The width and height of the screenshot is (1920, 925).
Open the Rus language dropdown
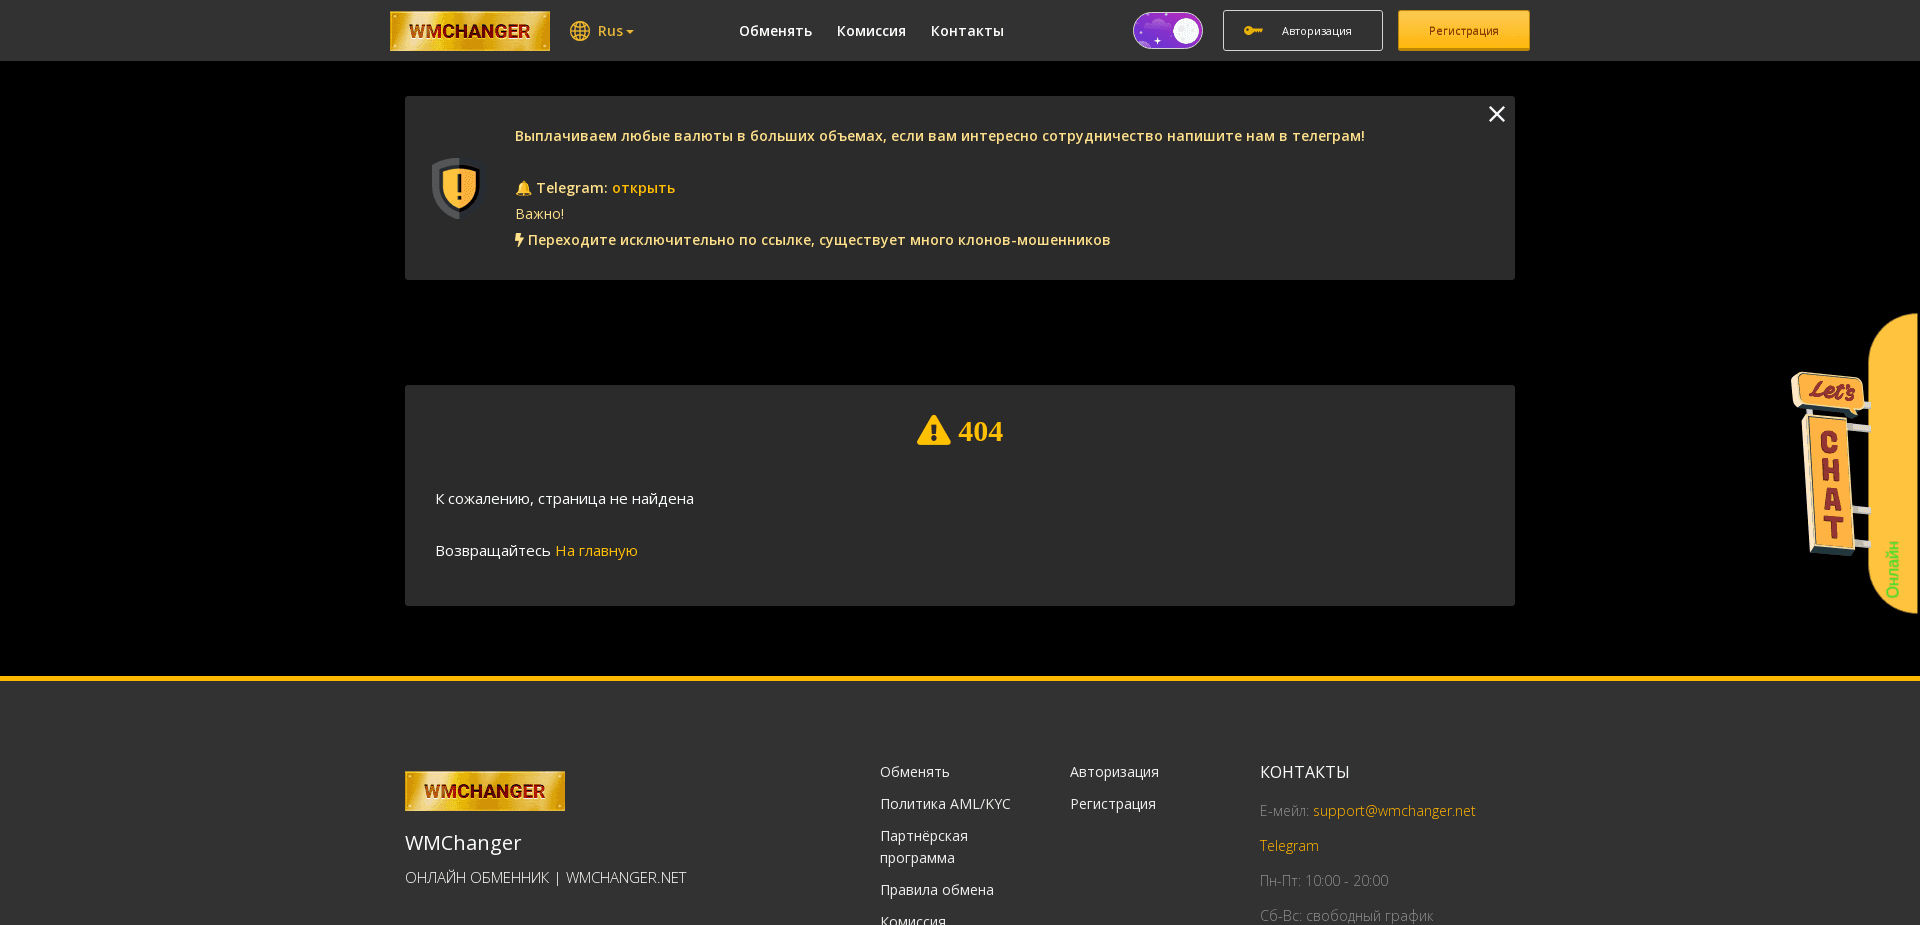pos(610,31)
